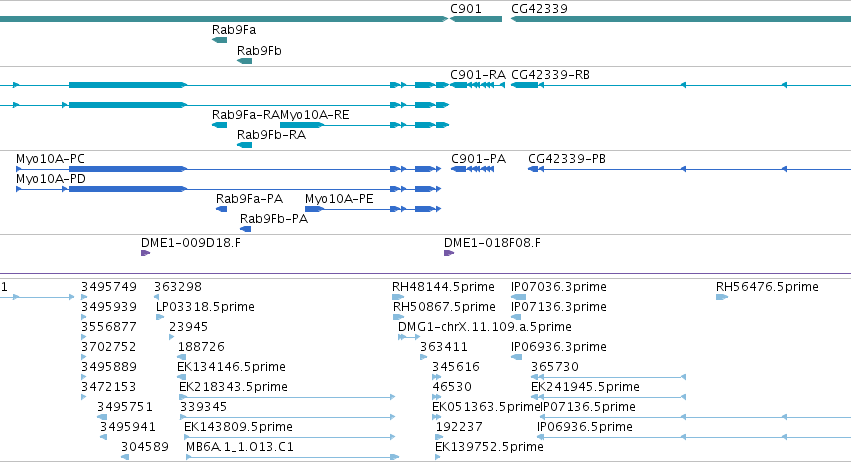Select EST 46530

tap(452, 388)
